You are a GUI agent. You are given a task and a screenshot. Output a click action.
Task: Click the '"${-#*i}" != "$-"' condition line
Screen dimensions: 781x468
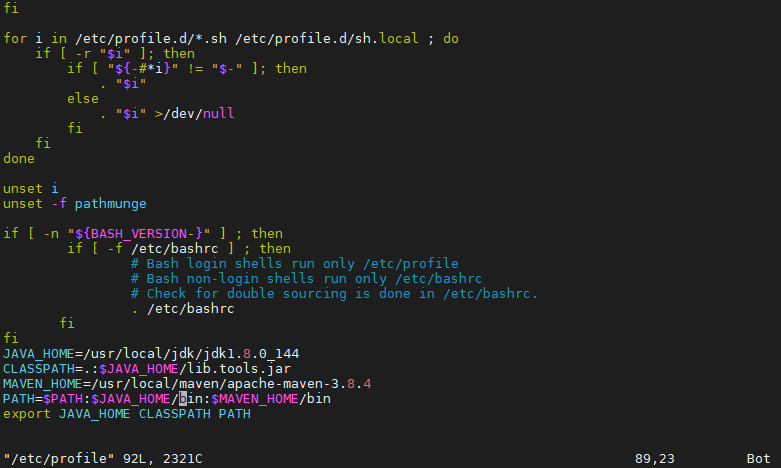click(187, 68)
